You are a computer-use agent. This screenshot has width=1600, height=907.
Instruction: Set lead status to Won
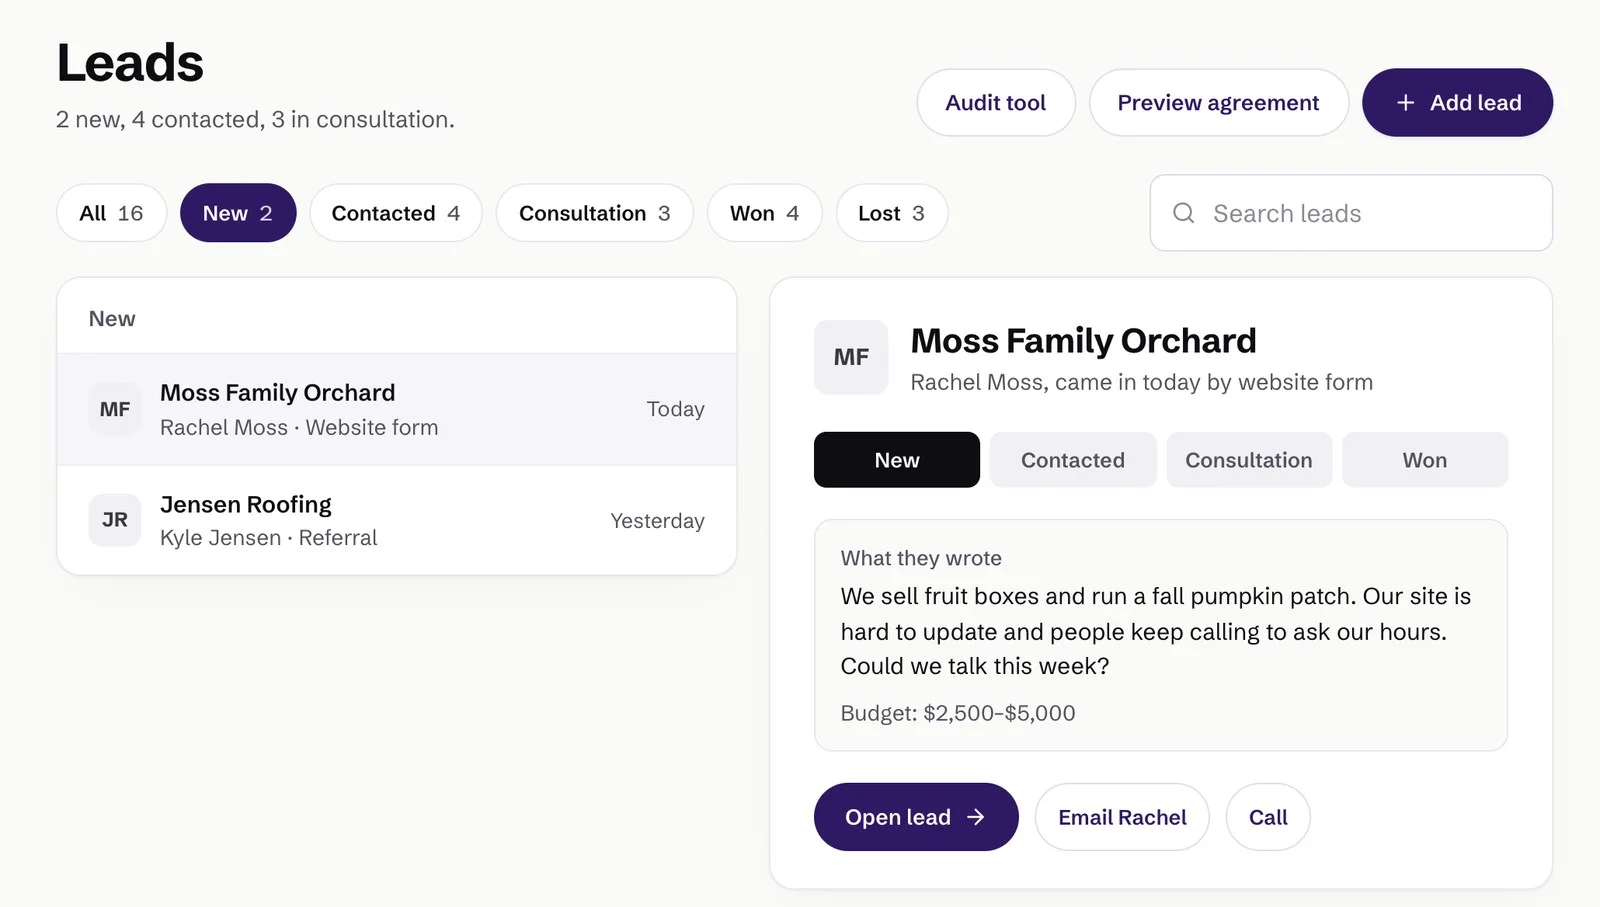tap(1425, 460)
